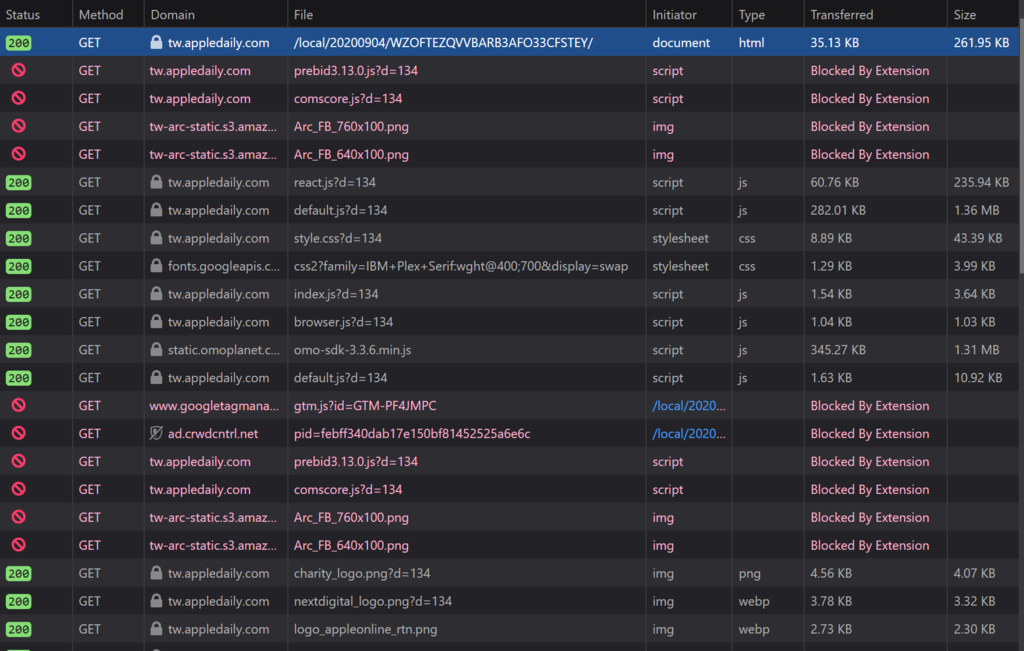This screenshot has width=1024, height=651.
Task: Click the lock icon next to static.omoplanet domain
Action: tap(156, 350)
